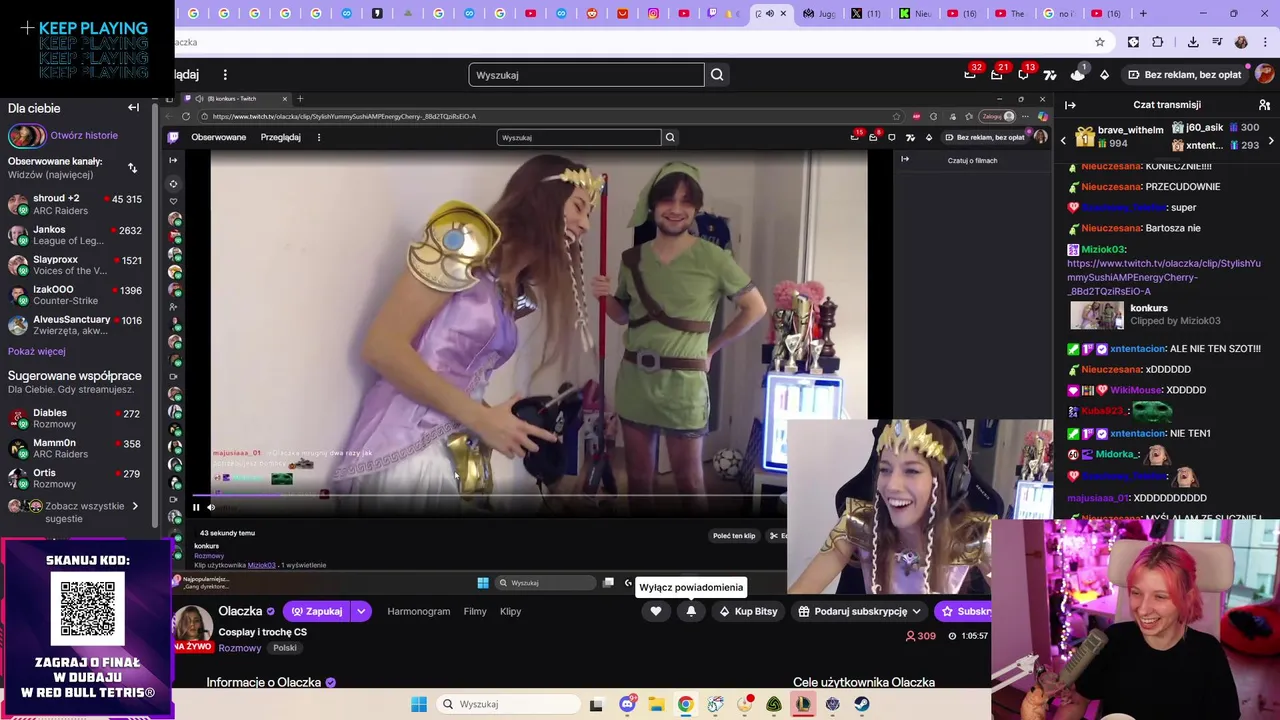Mute the active tab via speaker icon
This screenshot has height=720, width=1280.
click(x=770, y=13)
